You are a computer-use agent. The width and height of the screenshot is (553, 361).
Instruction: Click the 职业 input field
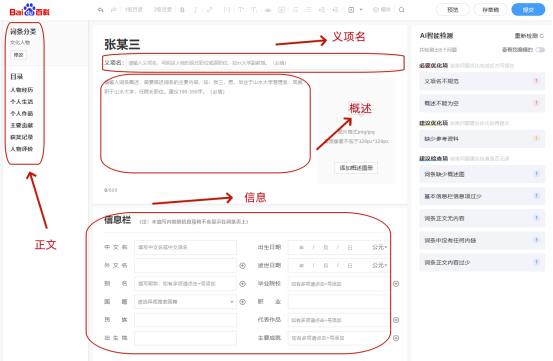(x=339, y=302)
